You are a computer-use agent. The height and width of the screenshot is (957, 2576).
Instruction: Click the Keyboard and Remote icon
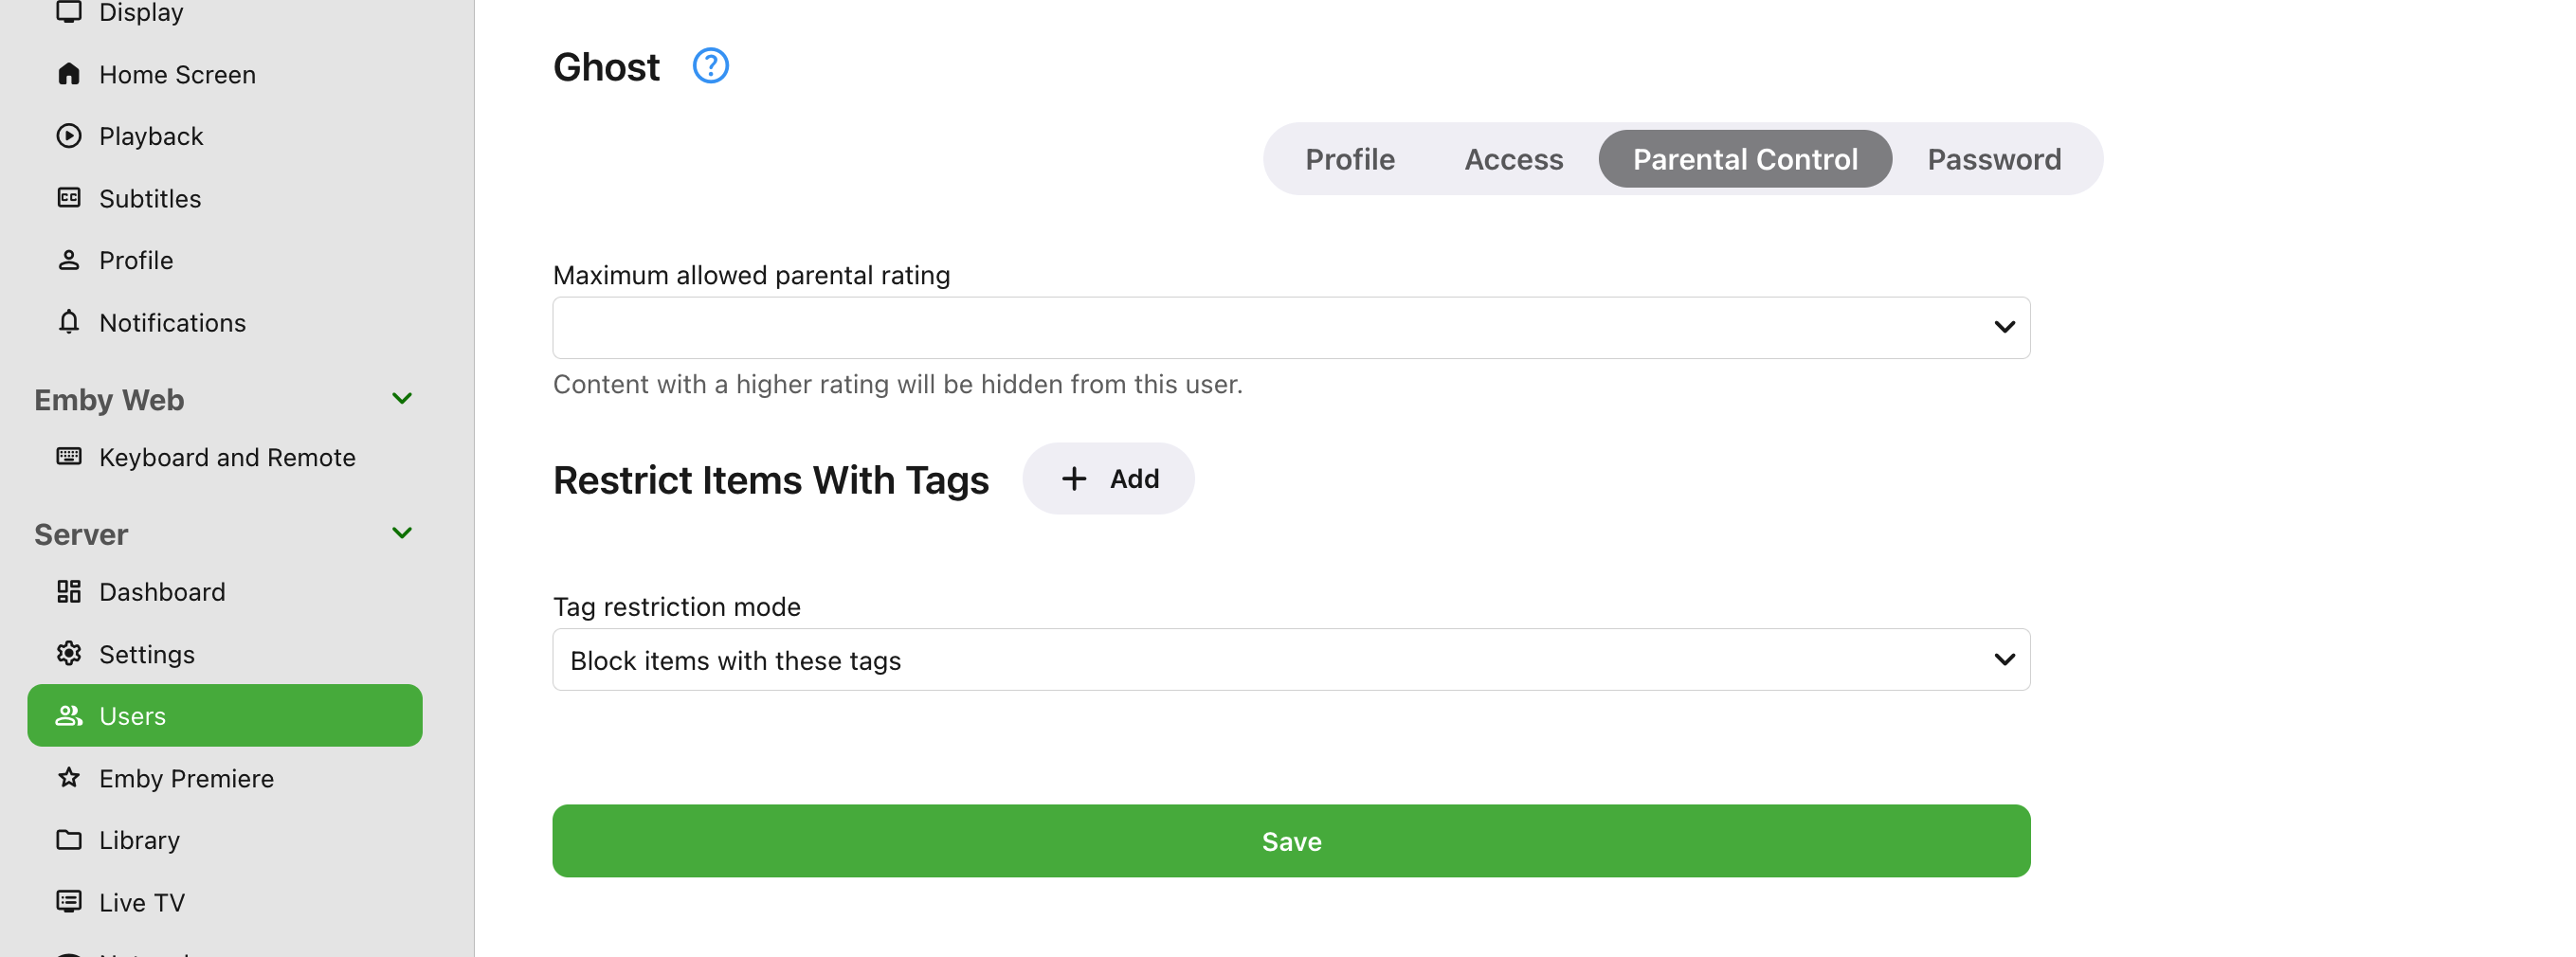click(x=69, y=457)
